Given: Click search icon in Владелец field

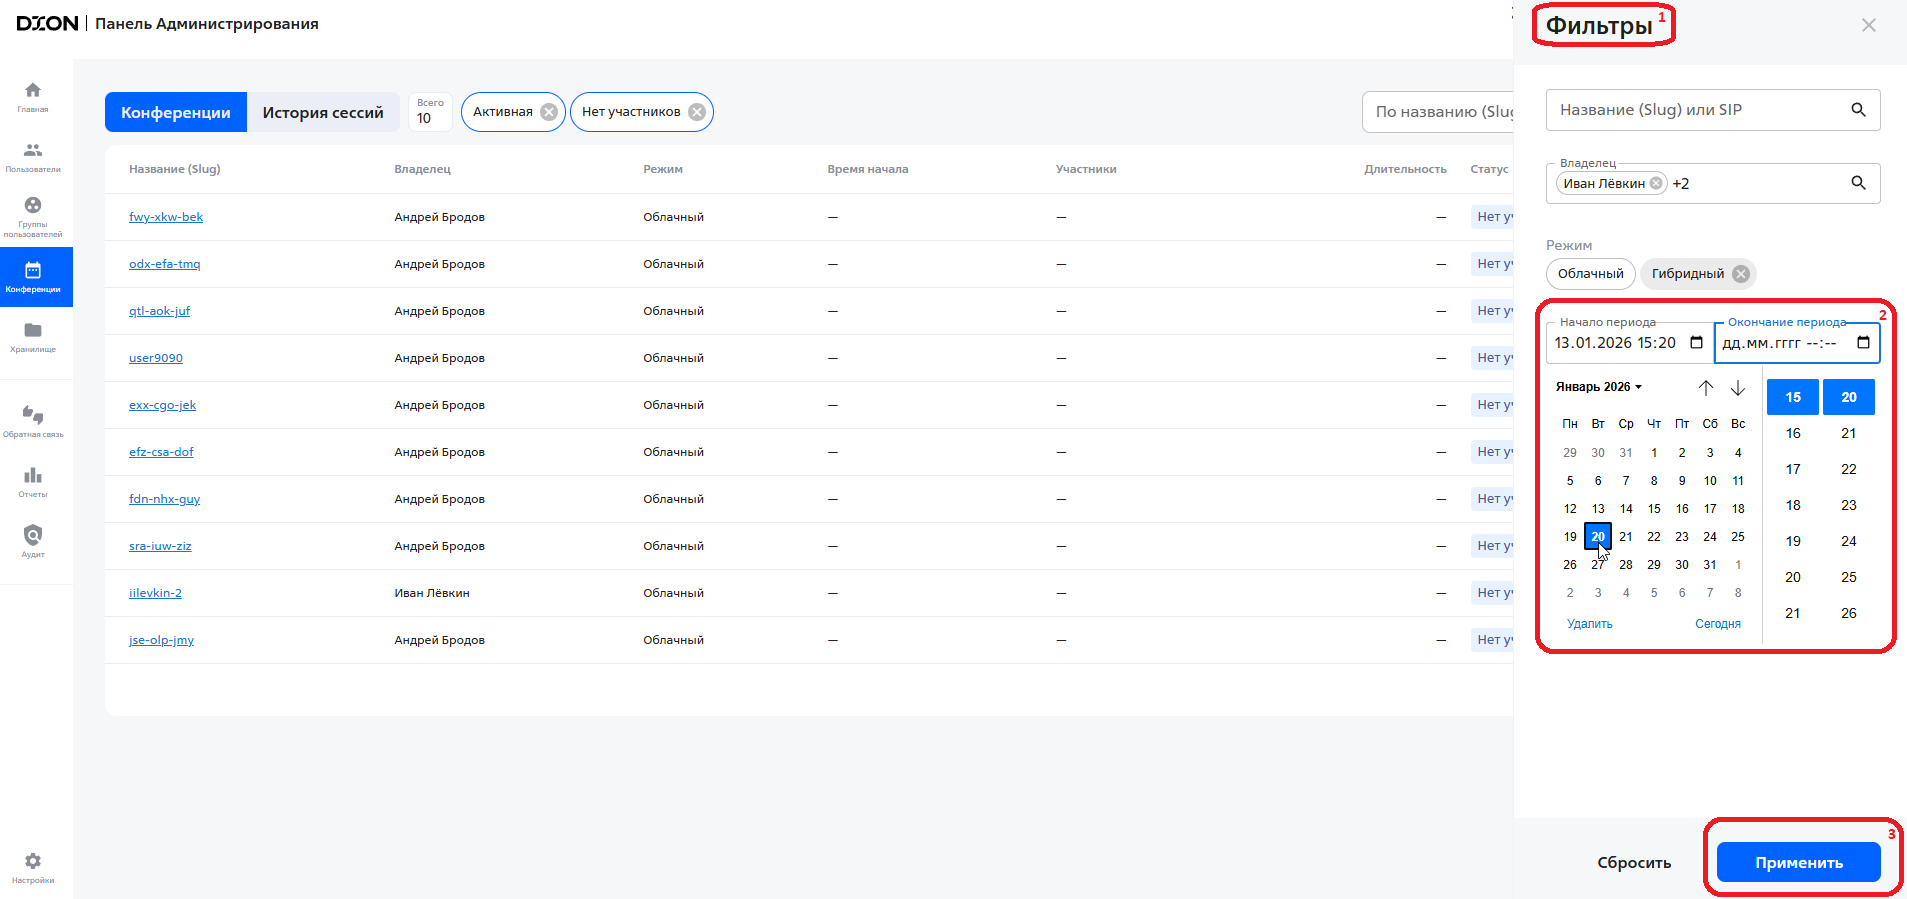Looking at the screenshot, I should pyautogui.click(x=1858, y=183).
